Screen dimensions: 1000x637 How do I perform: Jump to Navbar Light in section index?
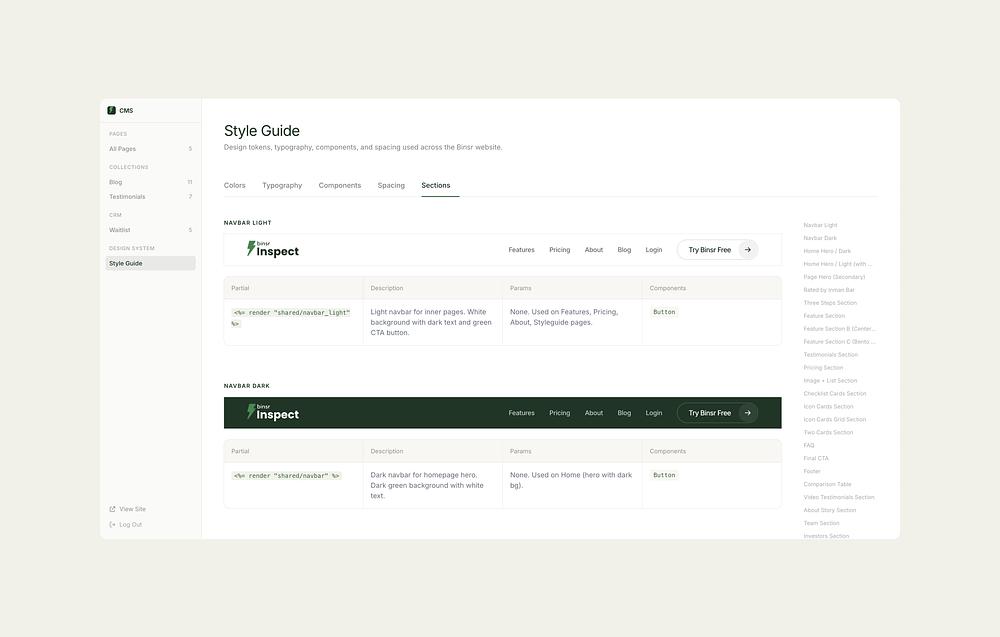tap(820, 225)
